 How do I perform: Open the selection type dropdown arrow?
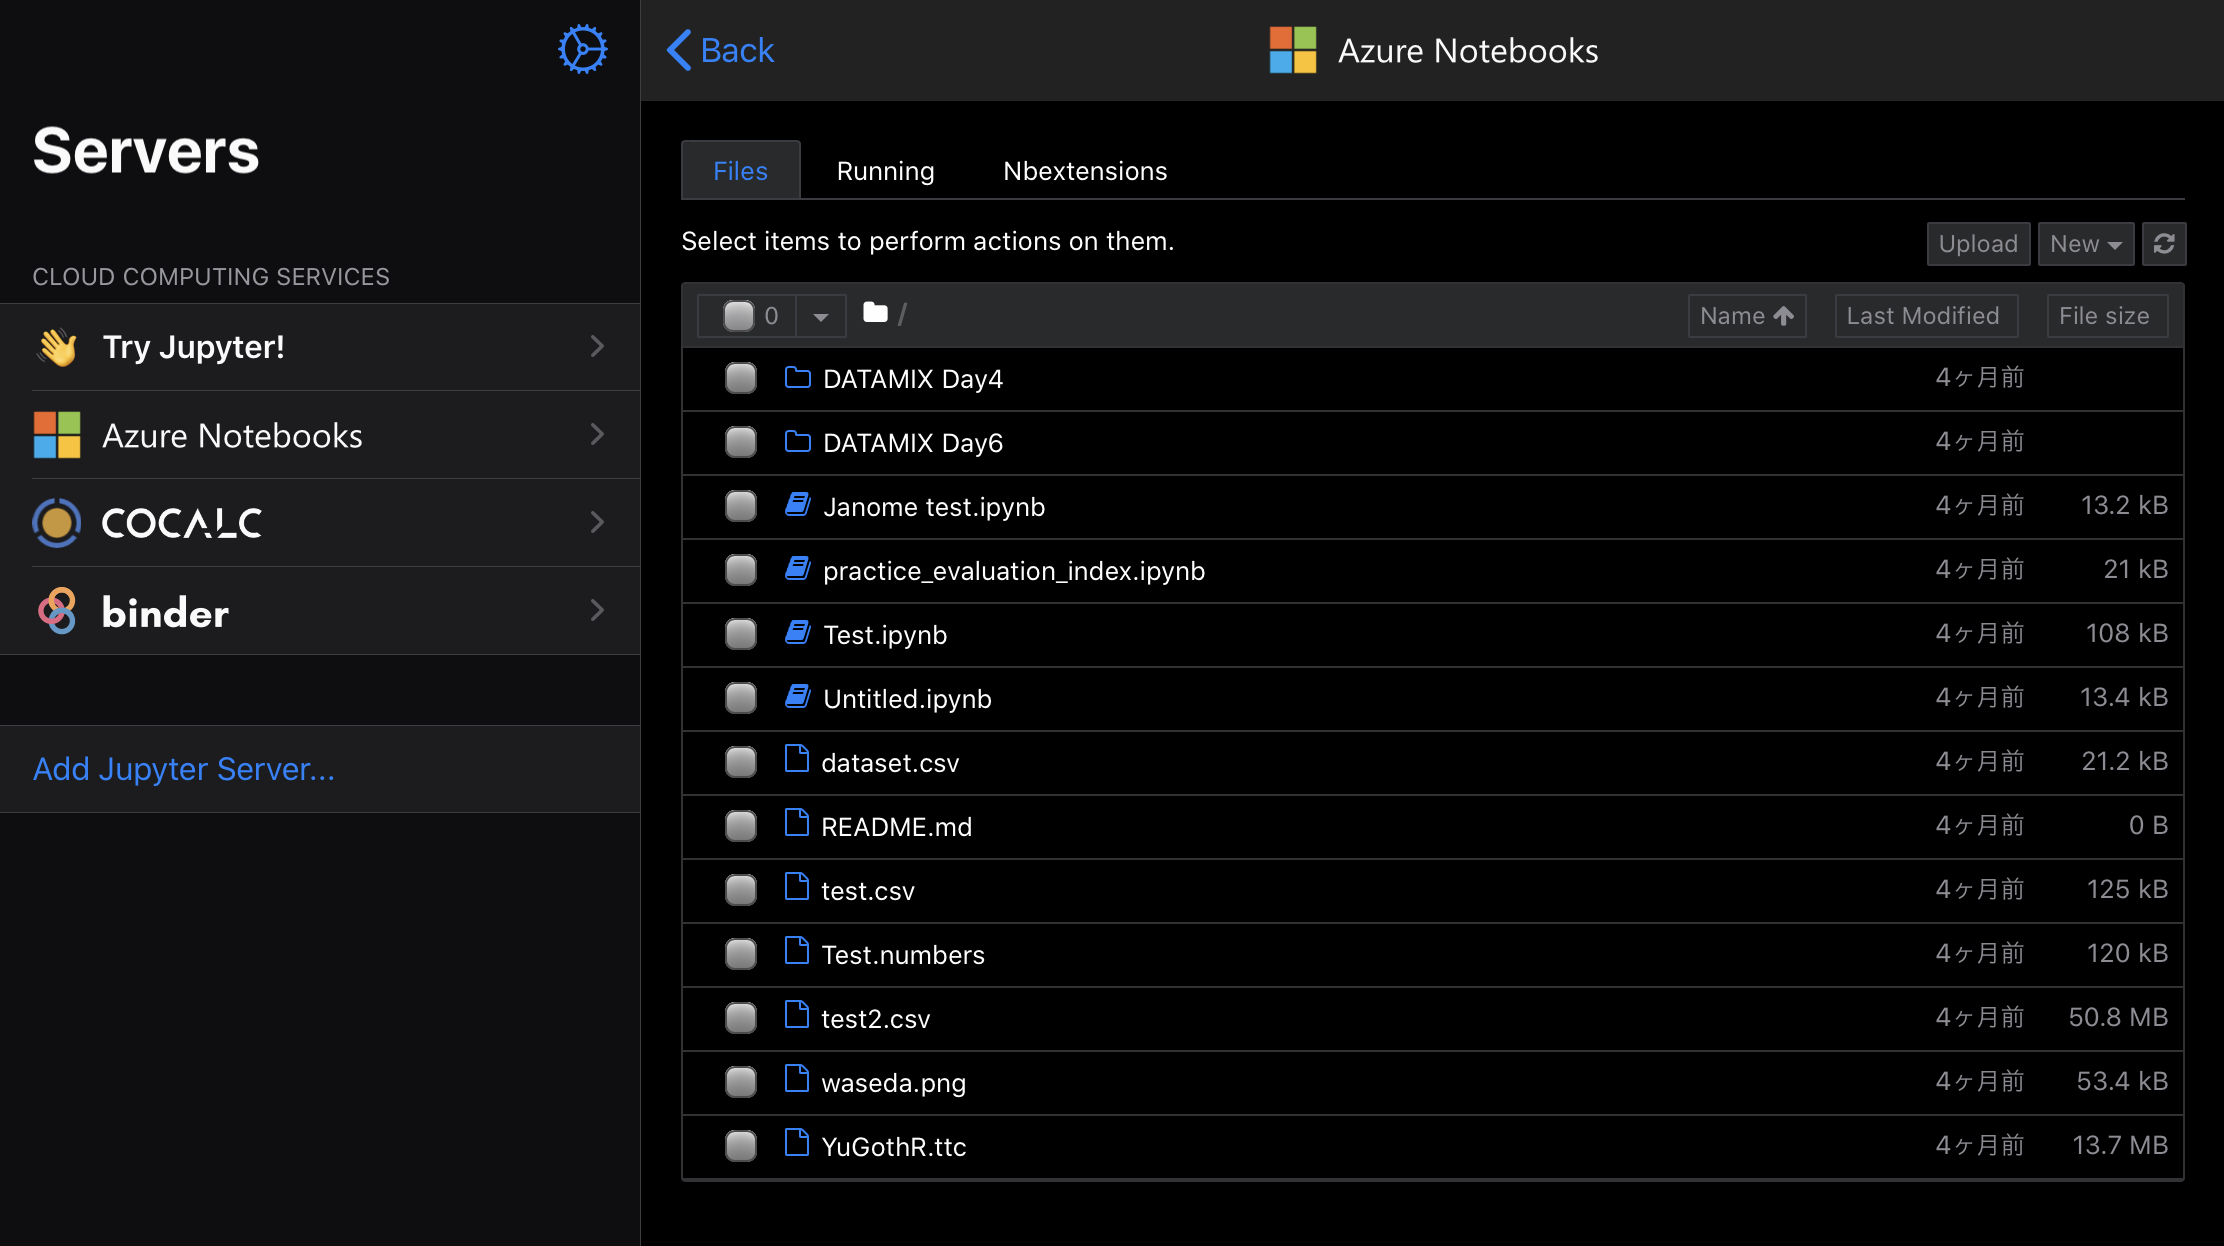click(x=821, y=316)
